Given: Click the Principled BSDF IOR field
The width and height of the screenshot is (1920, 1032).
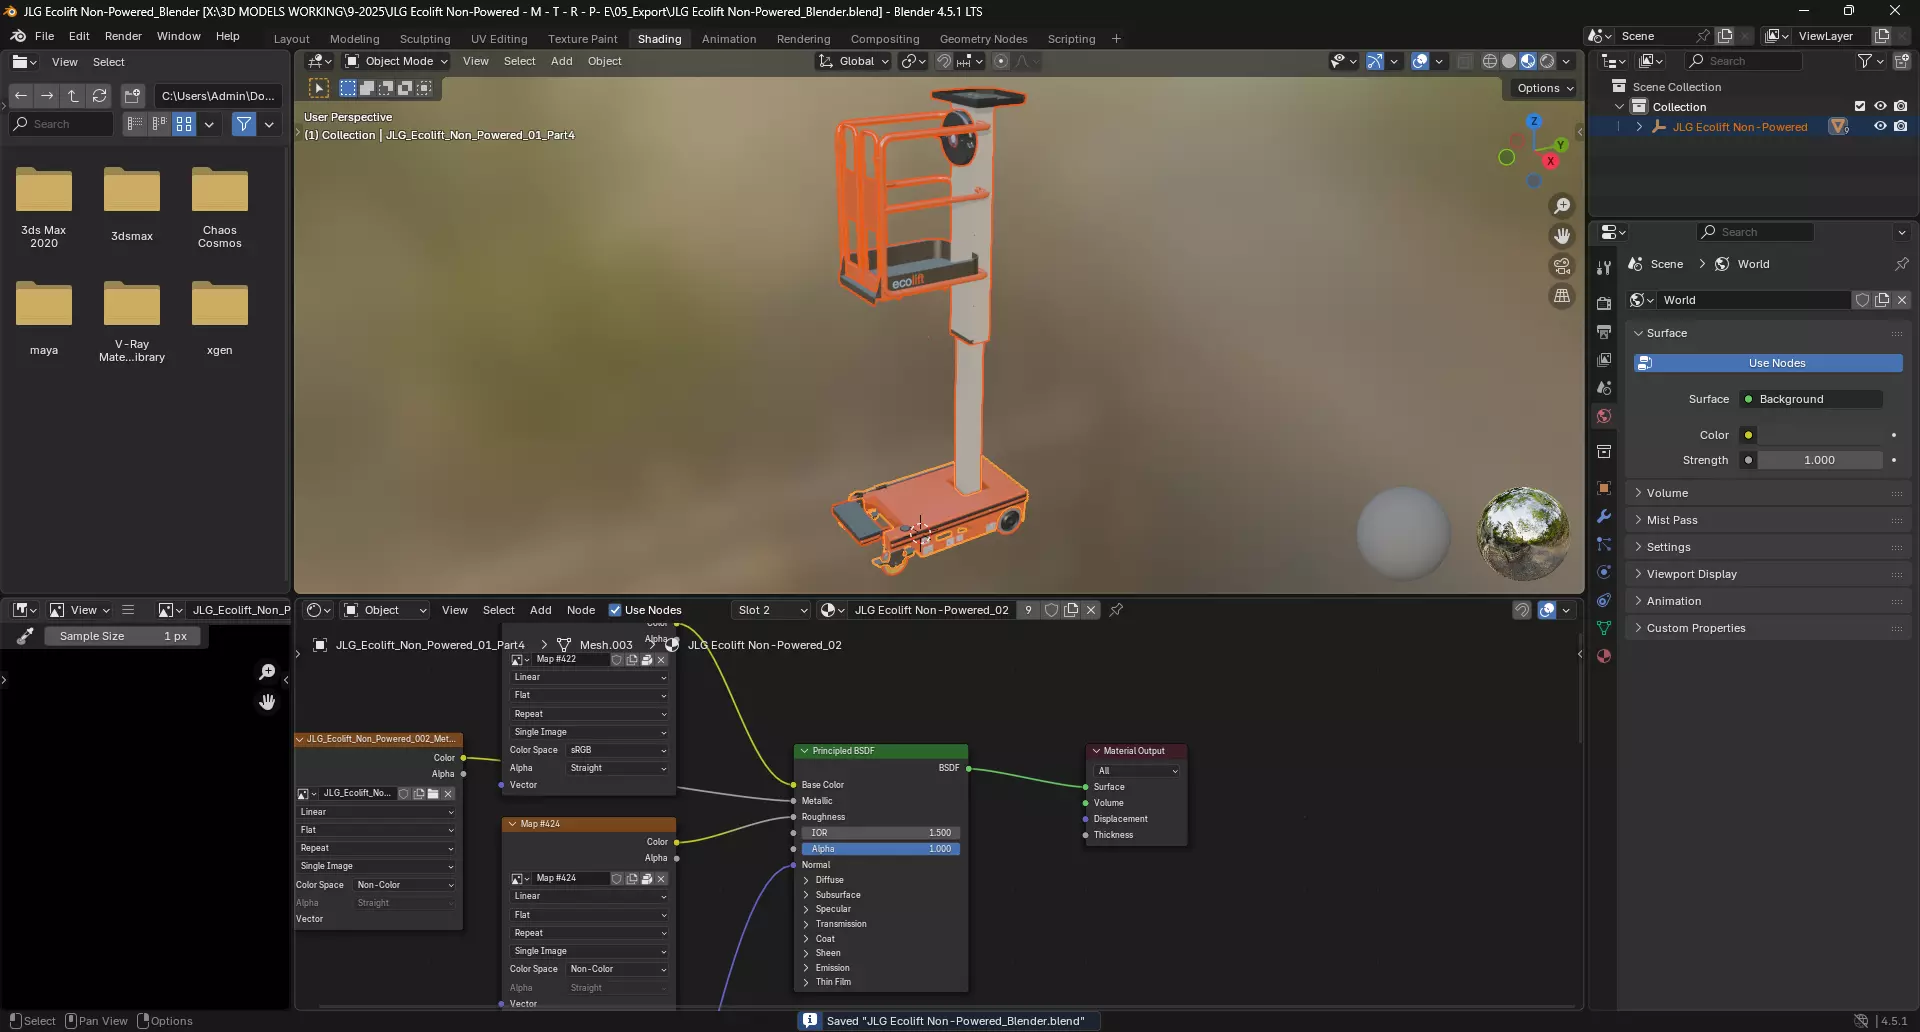Looking at the screenshot, I should (881, 833).
